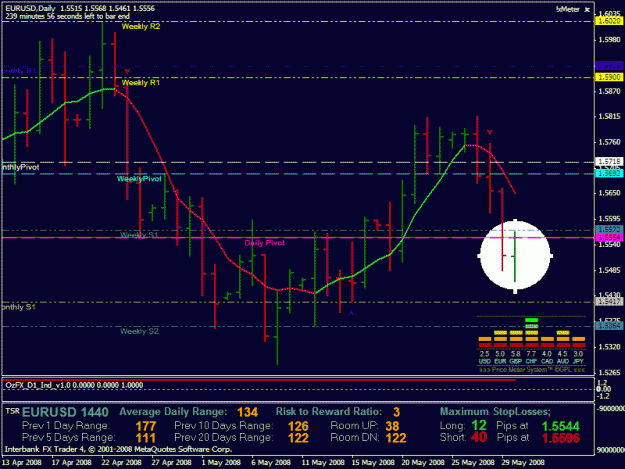Select the Monthly S1 line label
This screenshot has height=469, width=625.
click(19, 307)
